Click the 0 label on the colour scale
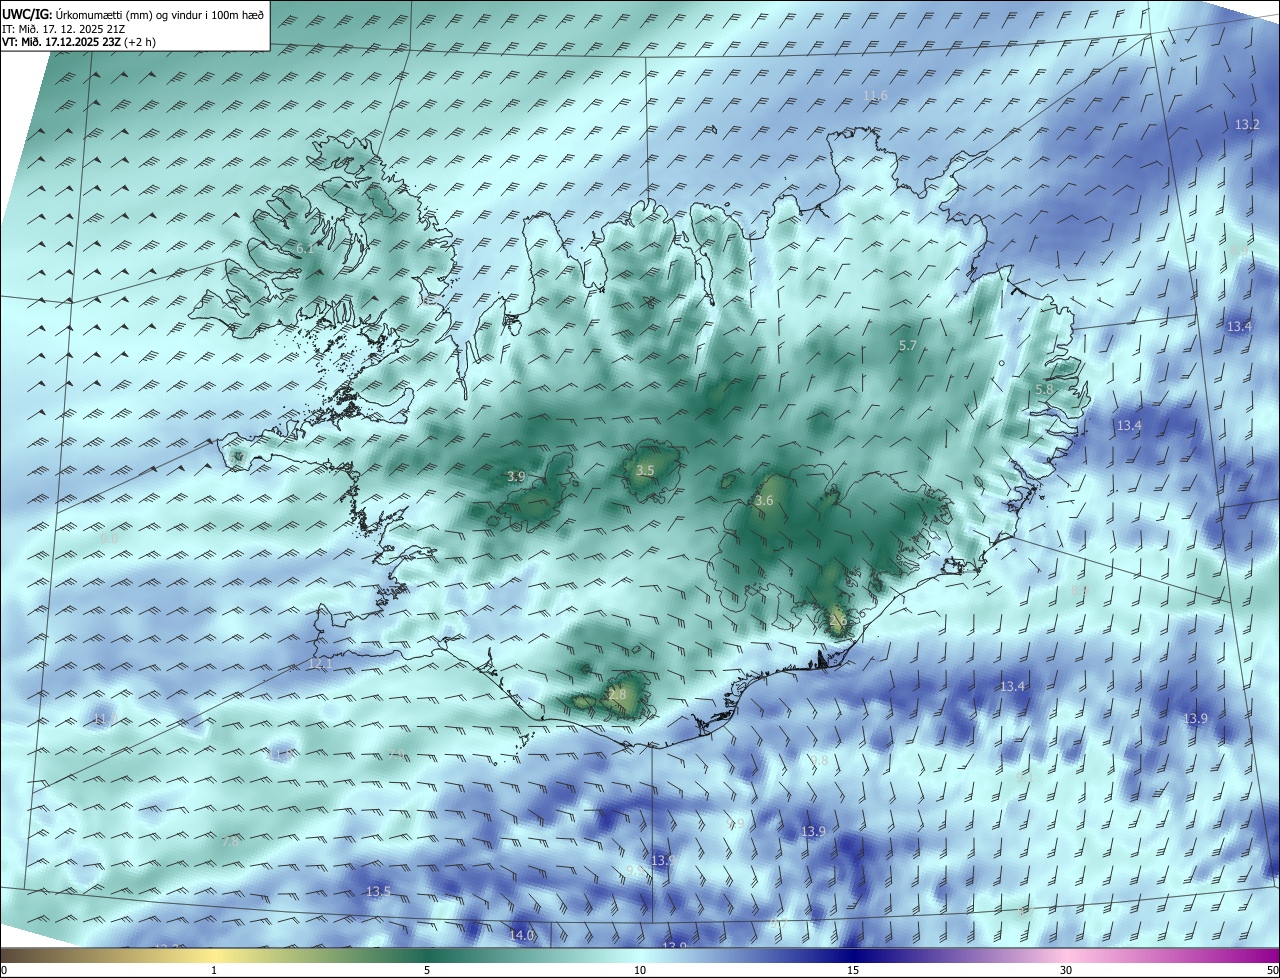The height and width of the screenshot is (978, 1280). pyautogui.click(x=4, y=970)
